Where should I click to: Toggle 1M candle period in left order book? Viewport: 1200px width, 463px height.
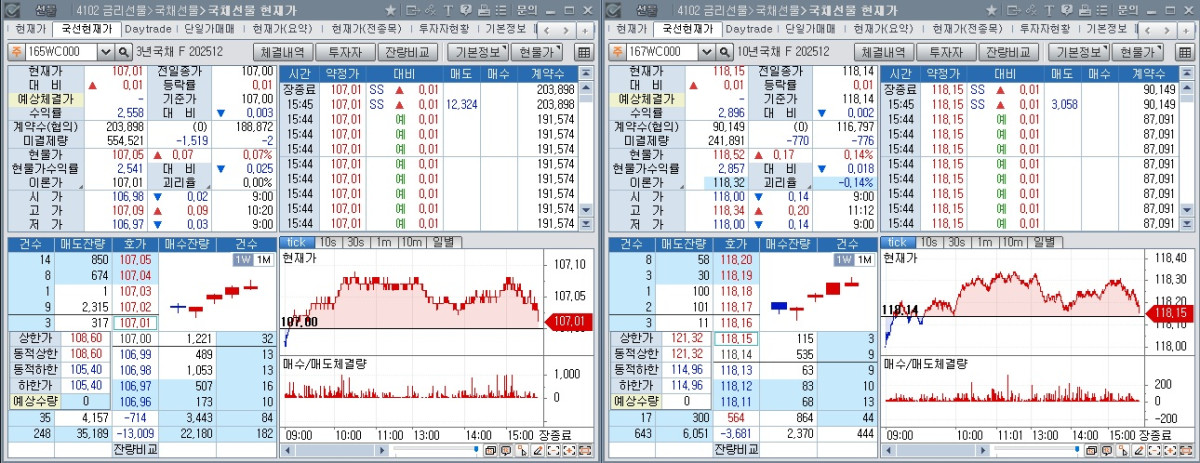(263, 260)
